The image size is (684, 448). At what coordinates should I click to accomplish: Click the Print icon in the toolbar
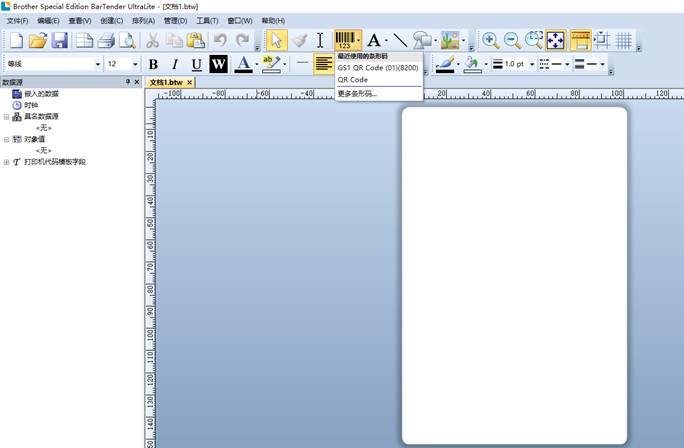point(106,41)
